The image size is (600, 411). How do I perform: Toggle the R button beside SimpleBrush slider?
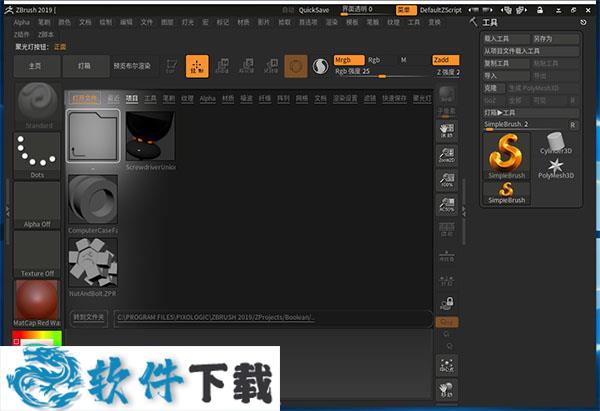[x=573, y=125]
